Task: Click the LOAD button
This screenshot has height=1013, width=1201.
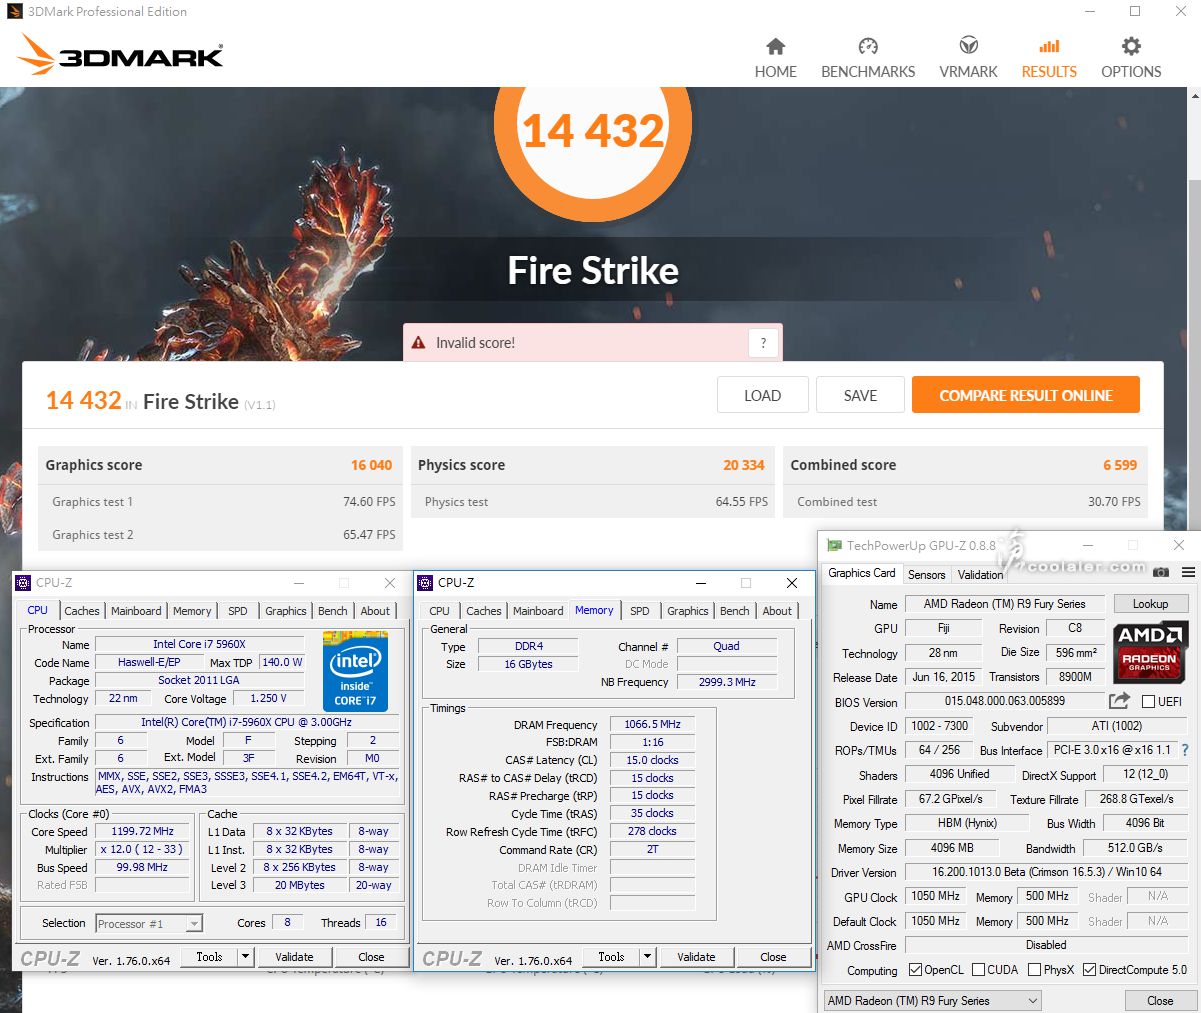Action: coord(762,395)
